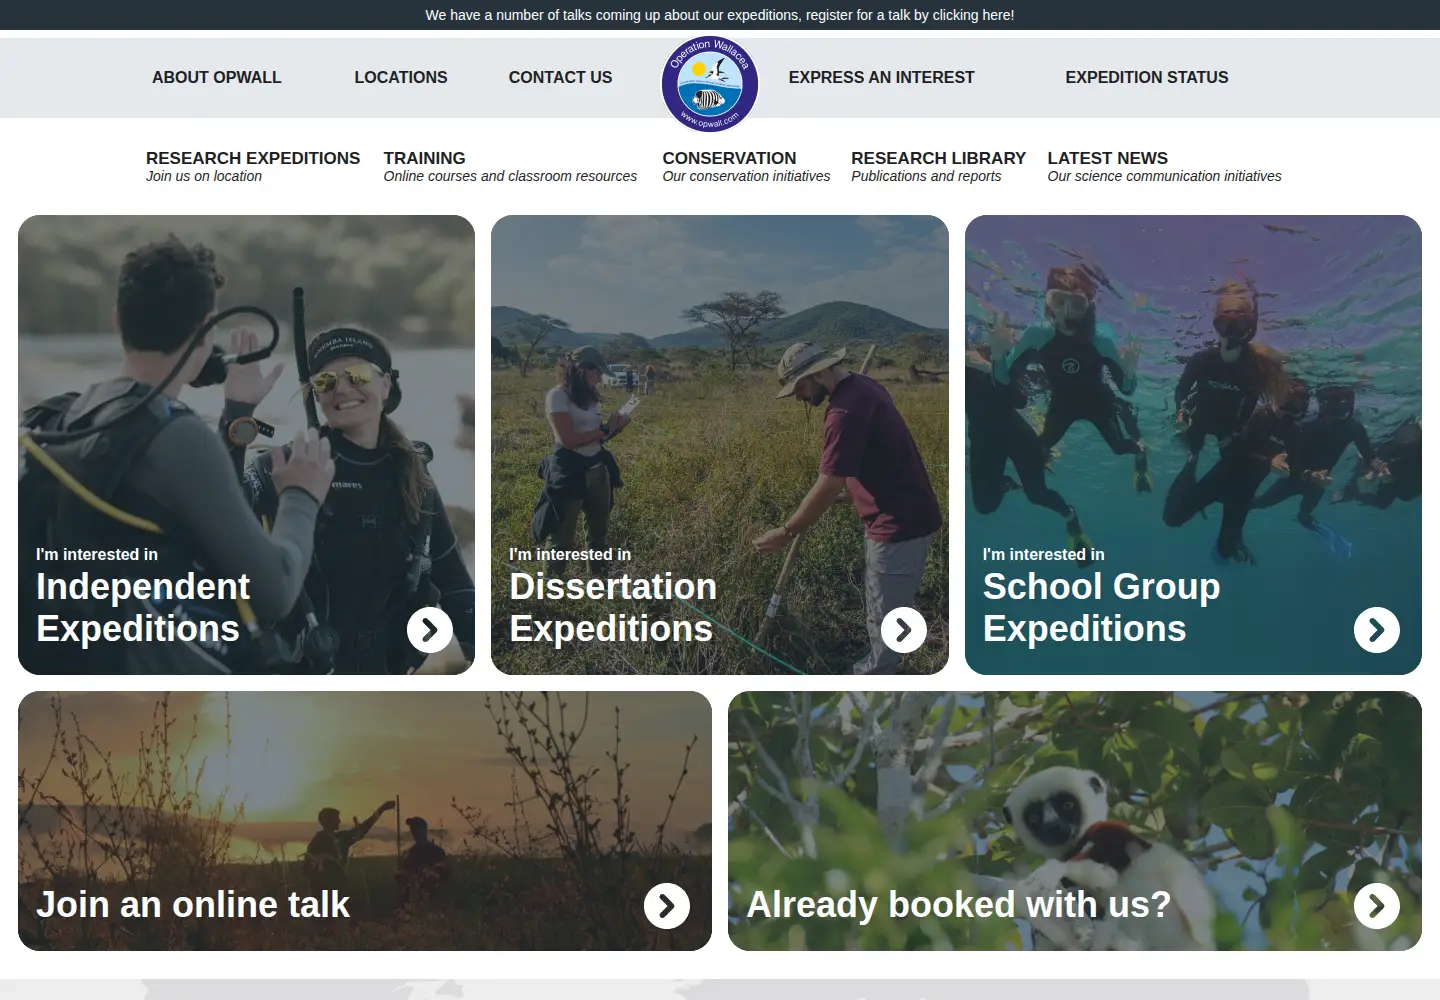Open the Locations menu item

point(401,77)
